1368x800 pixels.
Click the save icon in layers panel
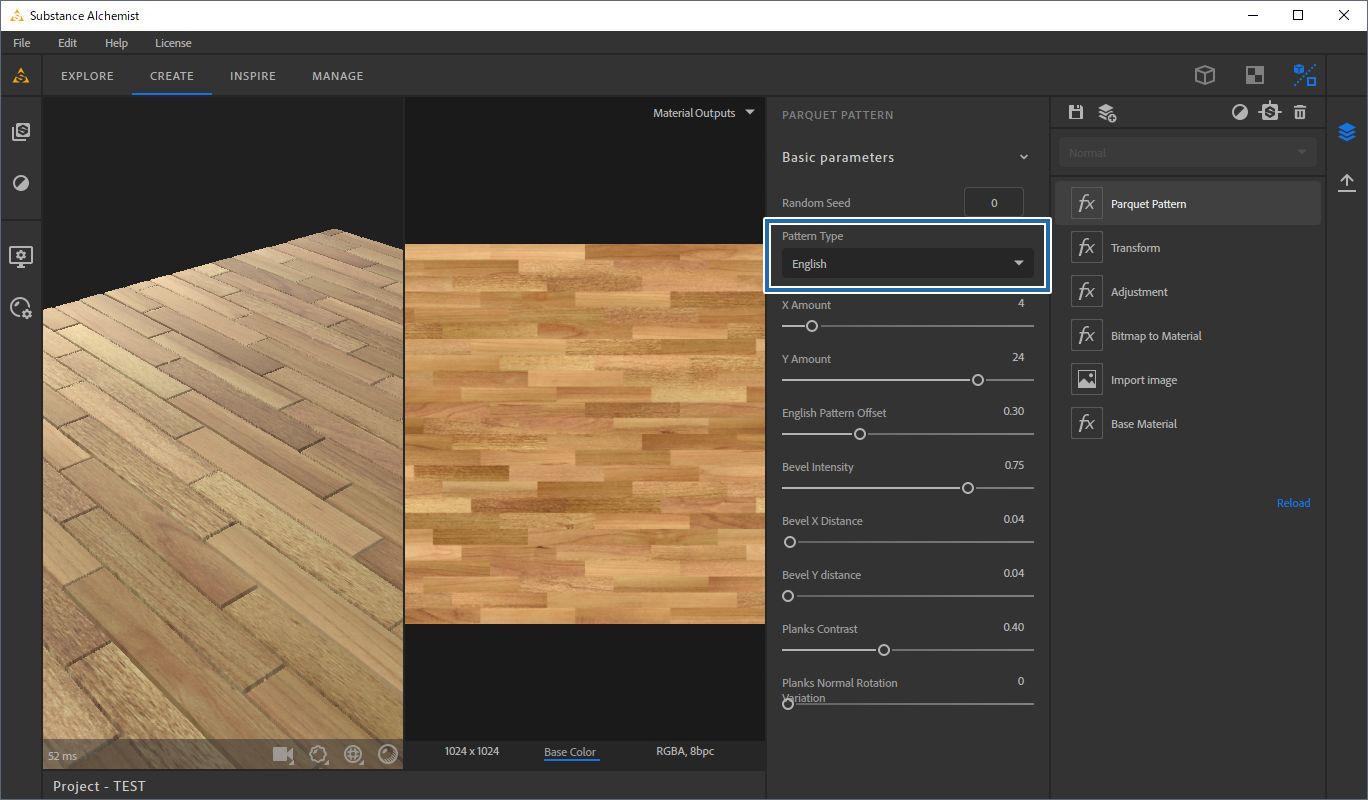[x=1076, y=112]
